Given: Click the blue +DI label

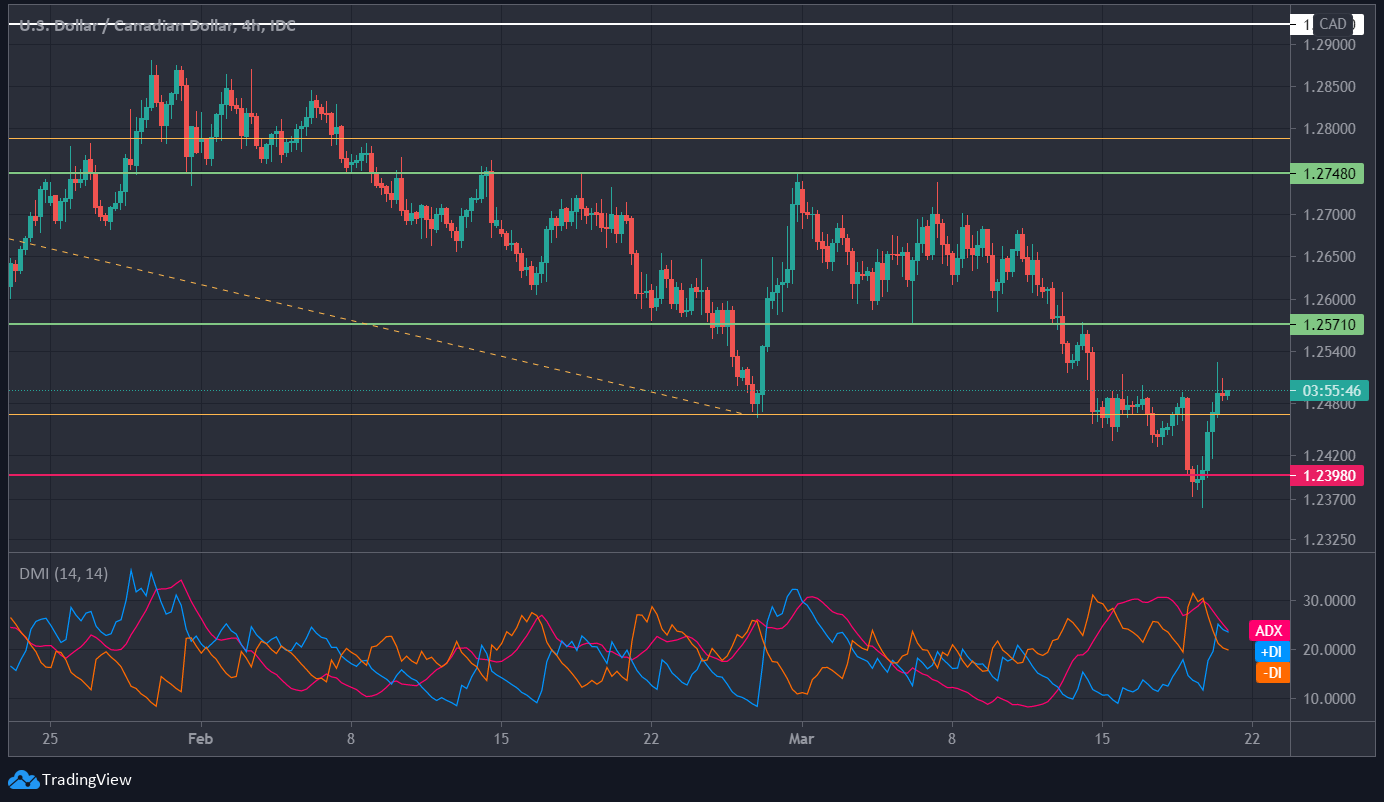Looking at the screenshot, I should point(1272,652).
